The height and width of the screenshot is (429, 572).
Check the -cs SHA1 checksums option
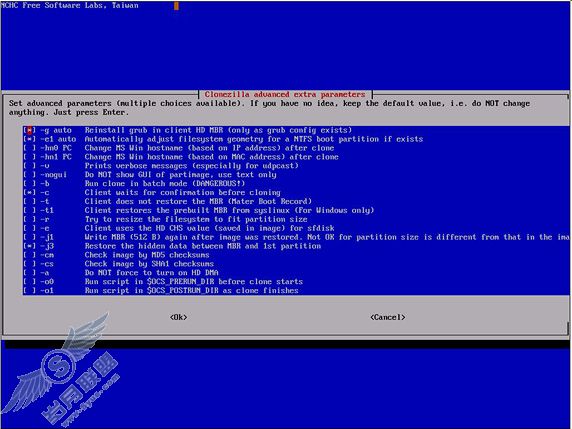30,264
